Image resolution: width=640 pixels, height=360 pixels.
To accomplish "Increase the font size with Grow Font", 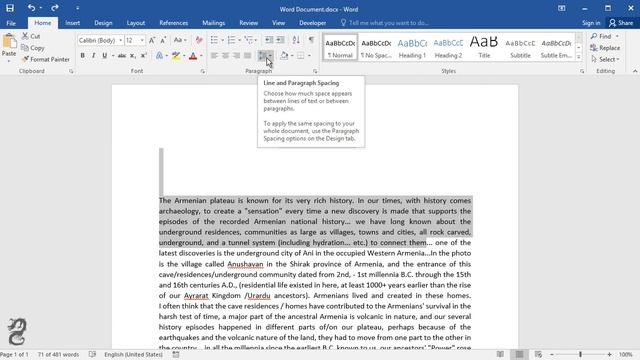I will (x=152, y=40).
